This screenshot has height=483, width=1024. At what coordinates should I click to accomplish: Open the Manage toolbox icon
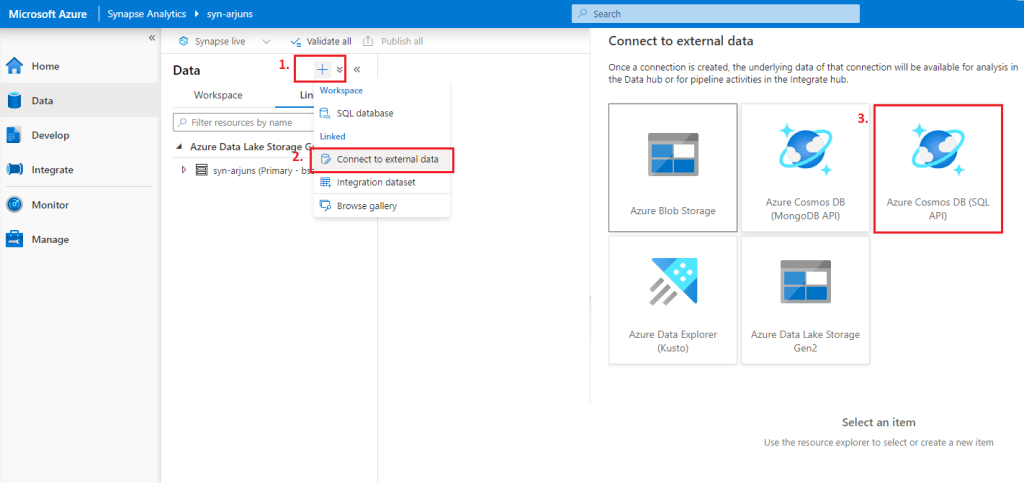click(15, 240)
